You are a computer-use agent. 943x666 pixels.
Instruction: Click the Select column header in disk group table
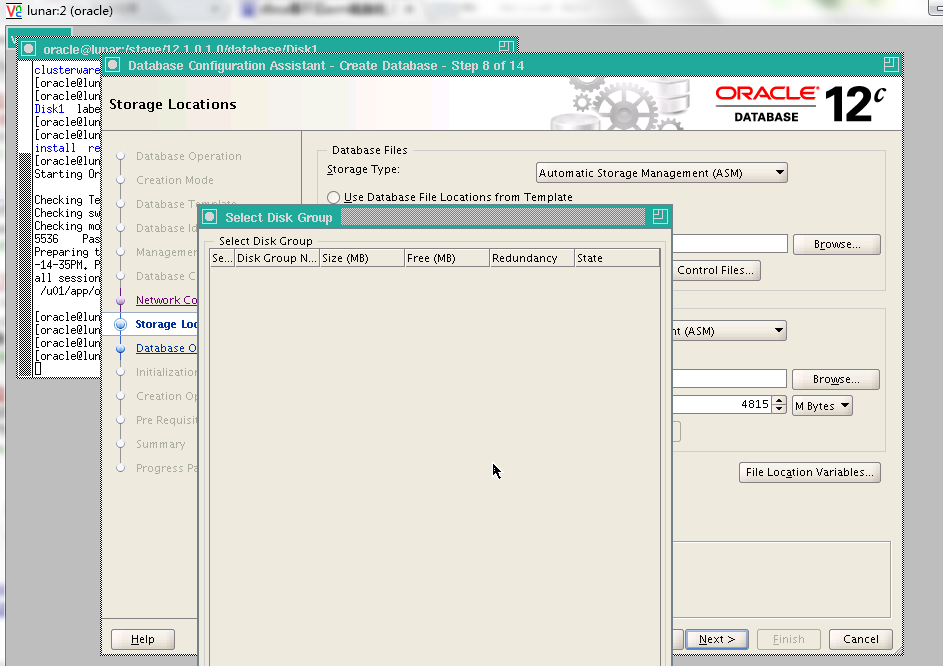click(223, 258)
